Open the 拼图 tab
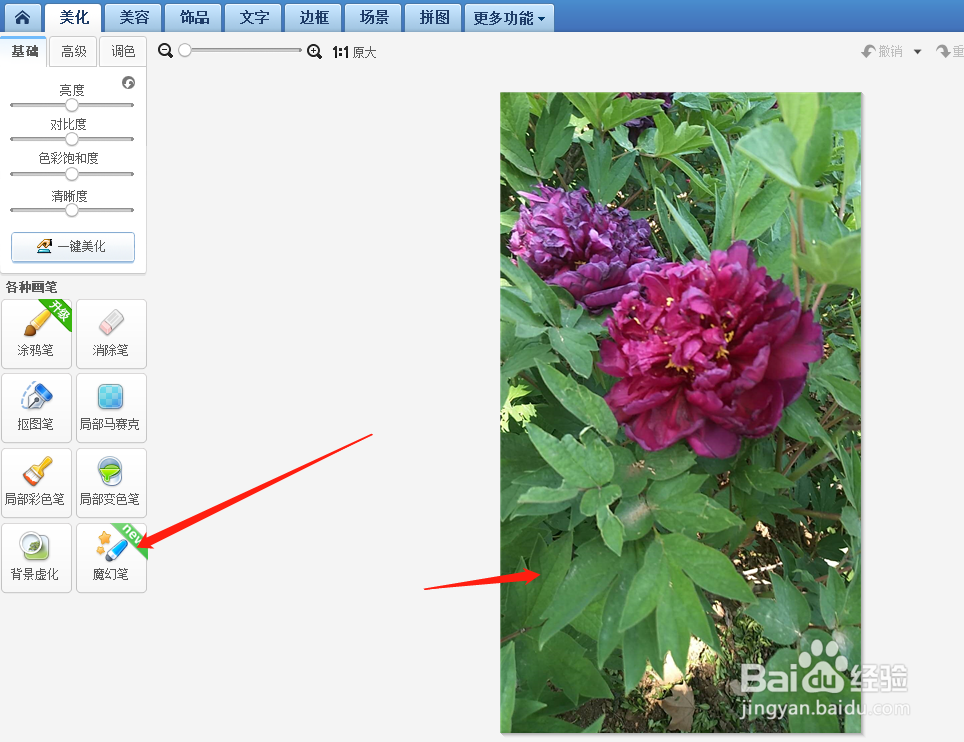Viewport: 964px width, 742px height. pyautogui.click(x=434, y=17)
